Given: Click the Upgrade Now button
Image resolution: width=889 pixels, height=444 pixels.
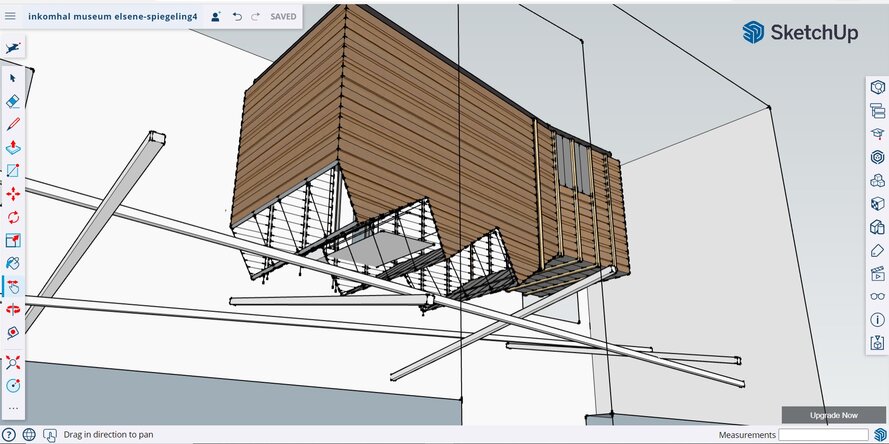Looking at the screenshot, I should (x=833, y=415).
